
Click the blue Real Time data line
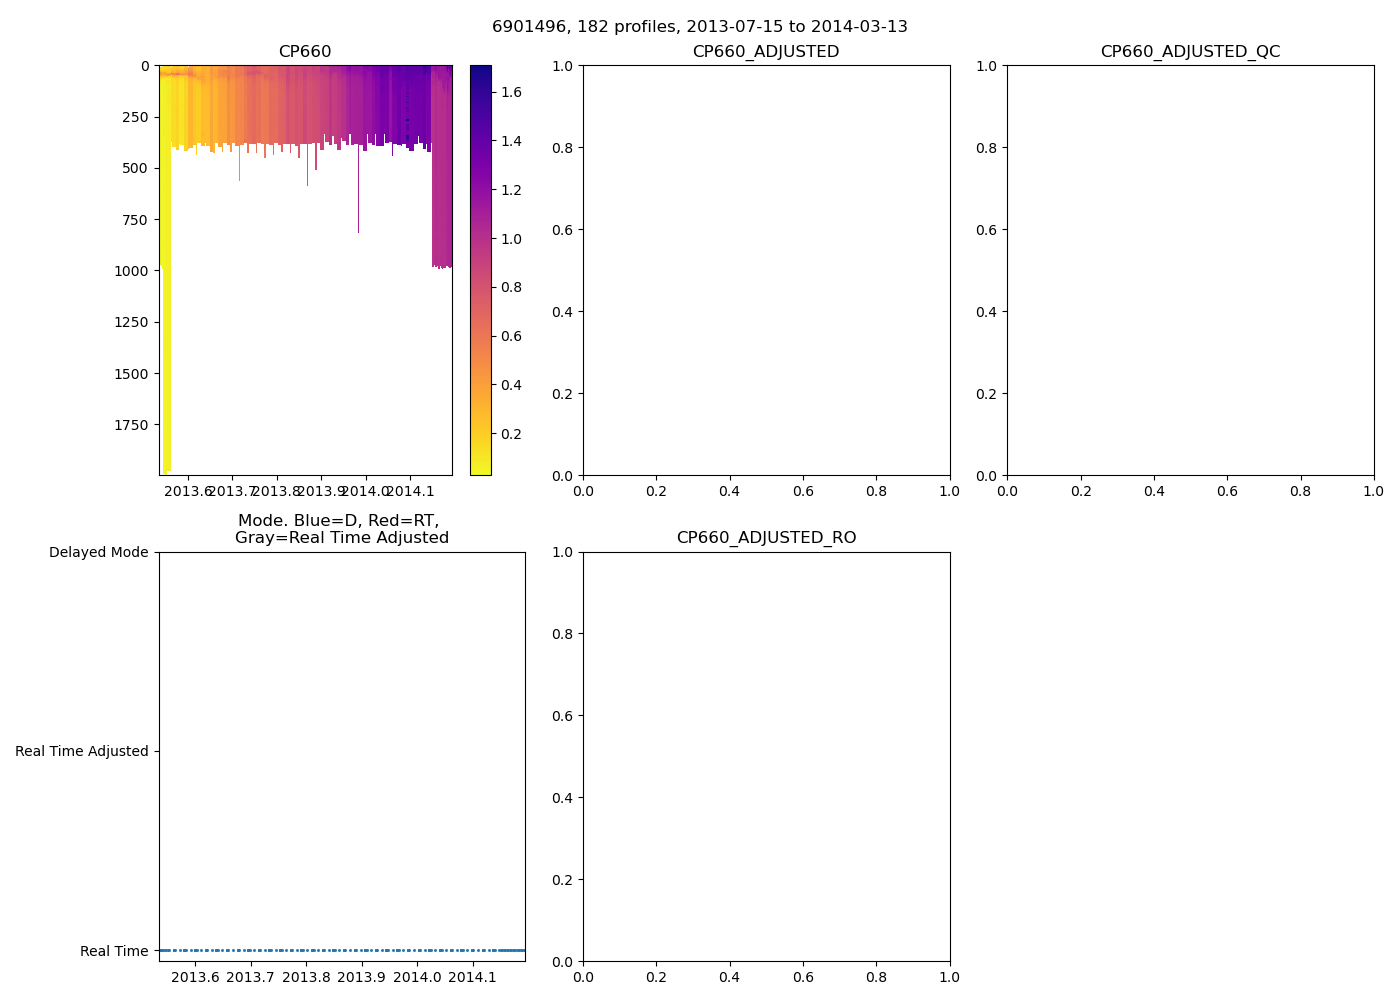(x=340, y=950)
